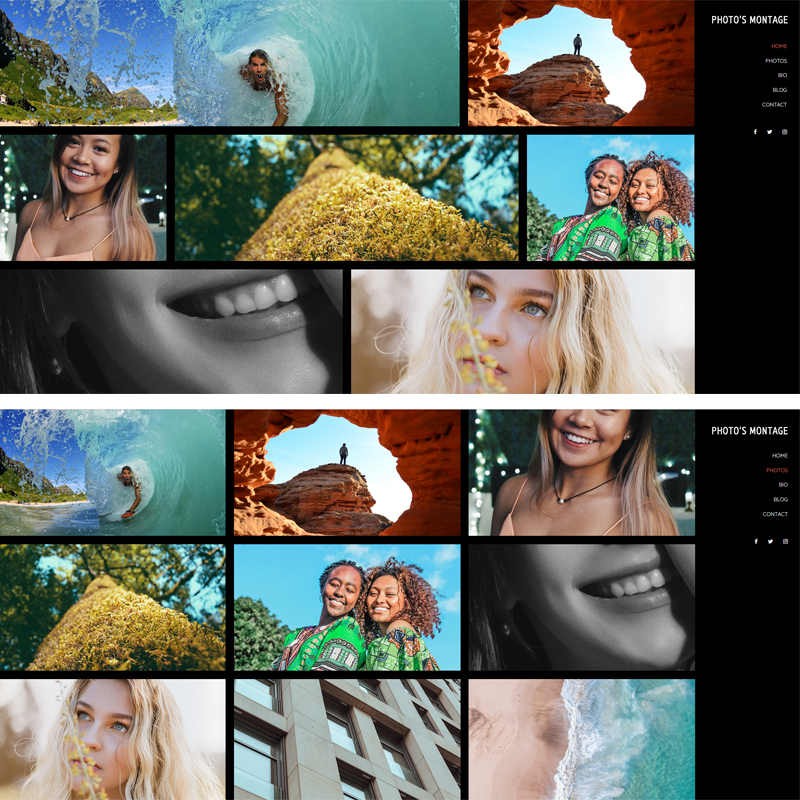Open the red rock arch photo, bottom mockup
The height and width of the screenshot is (800, 800).
[x=347, y=472]
